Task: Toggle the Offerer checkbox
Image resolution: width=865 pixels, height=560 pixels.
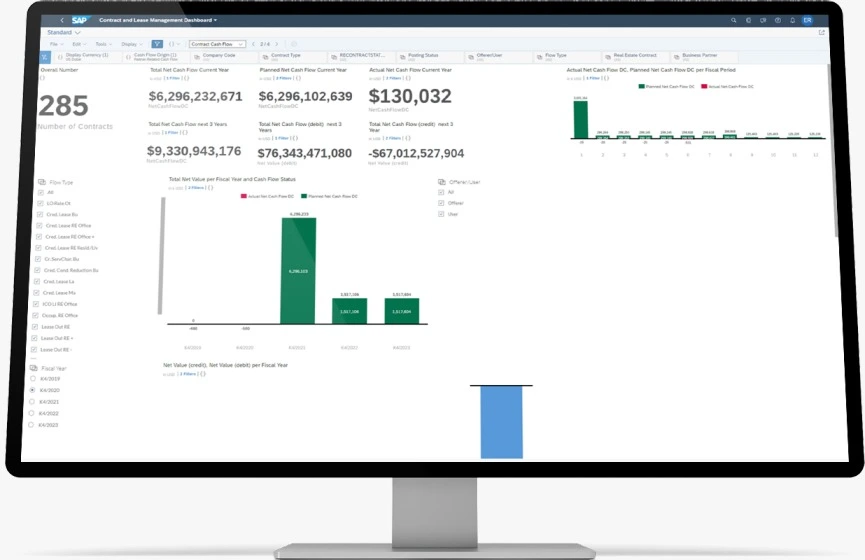Action: (x=441, y=203)
